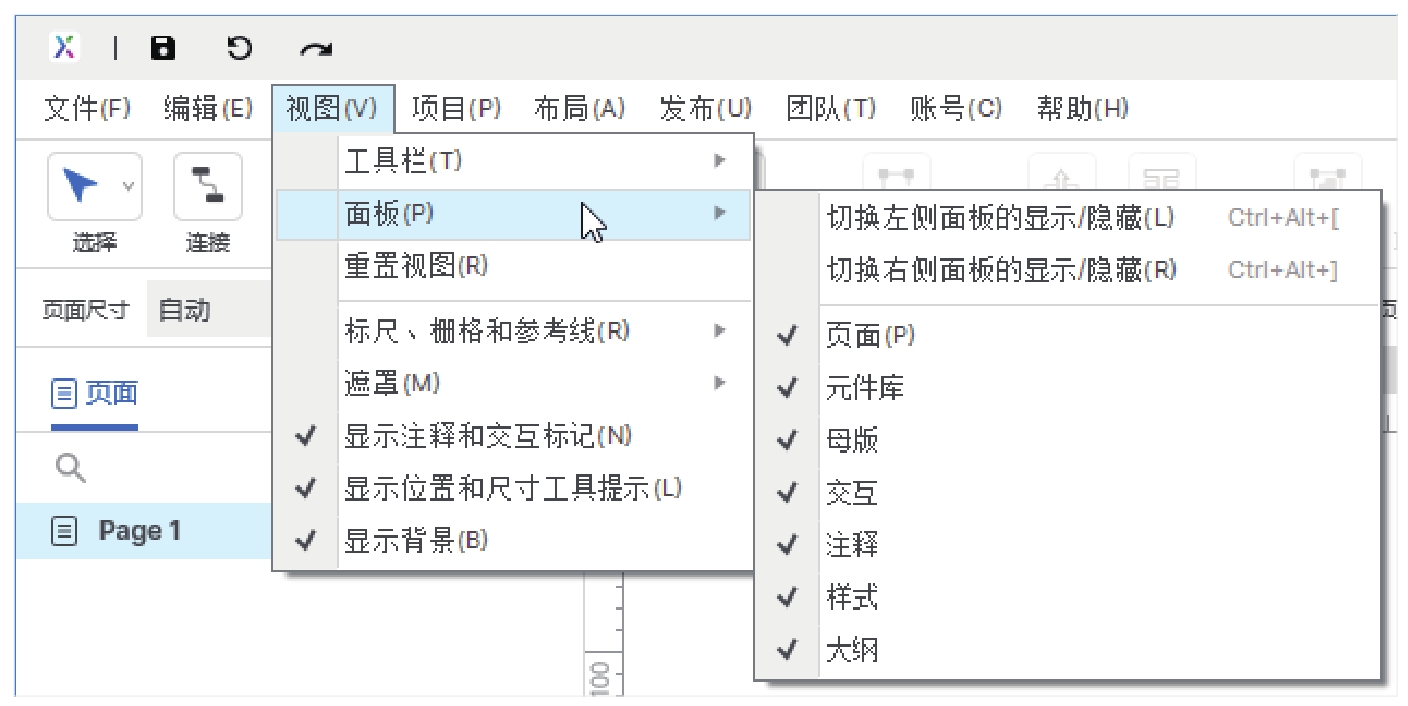This screenshot has height=706, width=1408.
Task: Disable 显示背景 option
Action: [415, 542]
